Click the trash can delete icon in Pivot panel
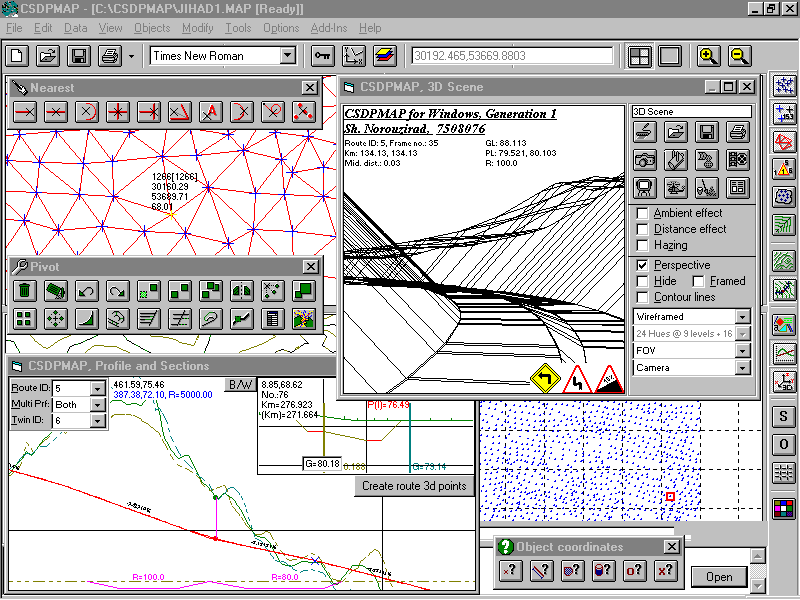Image resolution: width=800 pixels, height=600 pixels. tap(24, 291)
